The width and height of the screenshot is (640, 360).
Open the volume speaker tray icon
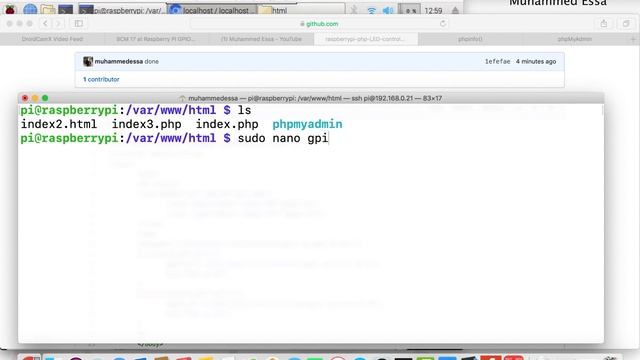pyautogui.click(x=388, y=10)
